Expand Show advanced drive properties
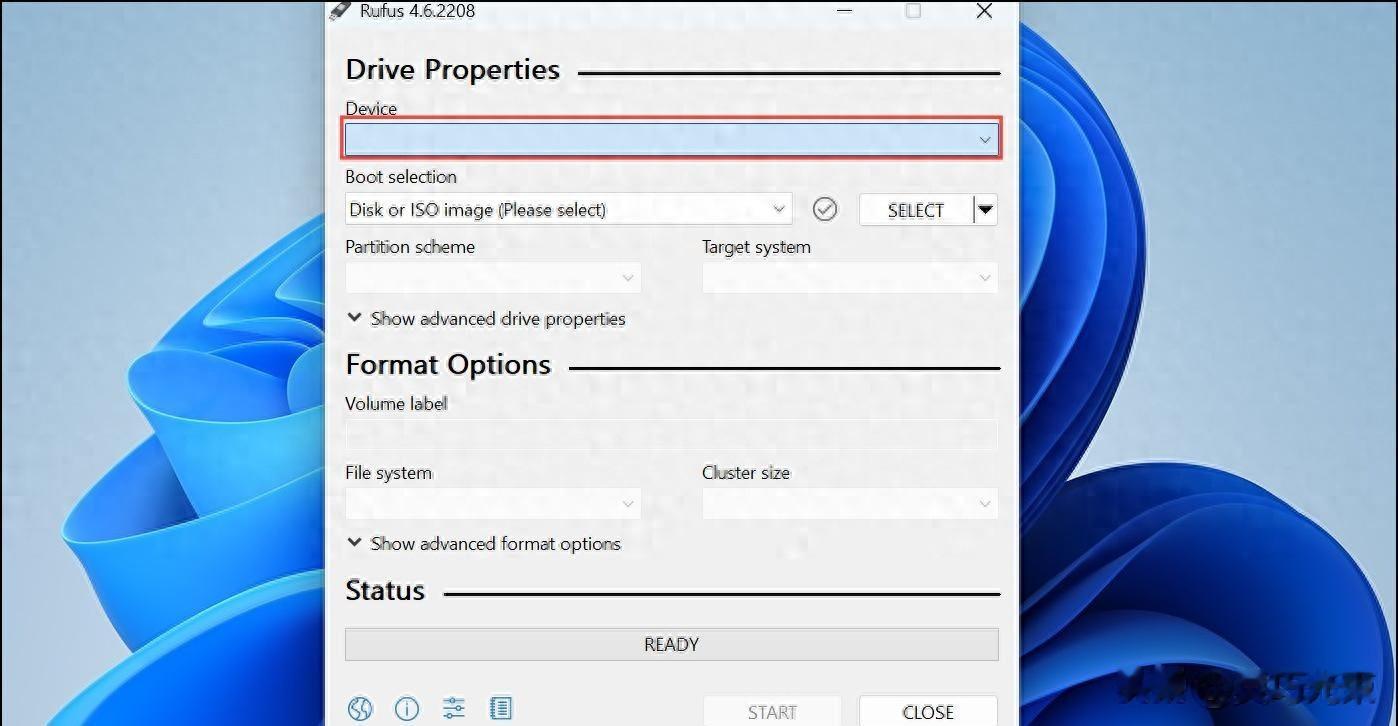The width and height of the screenshot is (1398, 726). [486, 318]
